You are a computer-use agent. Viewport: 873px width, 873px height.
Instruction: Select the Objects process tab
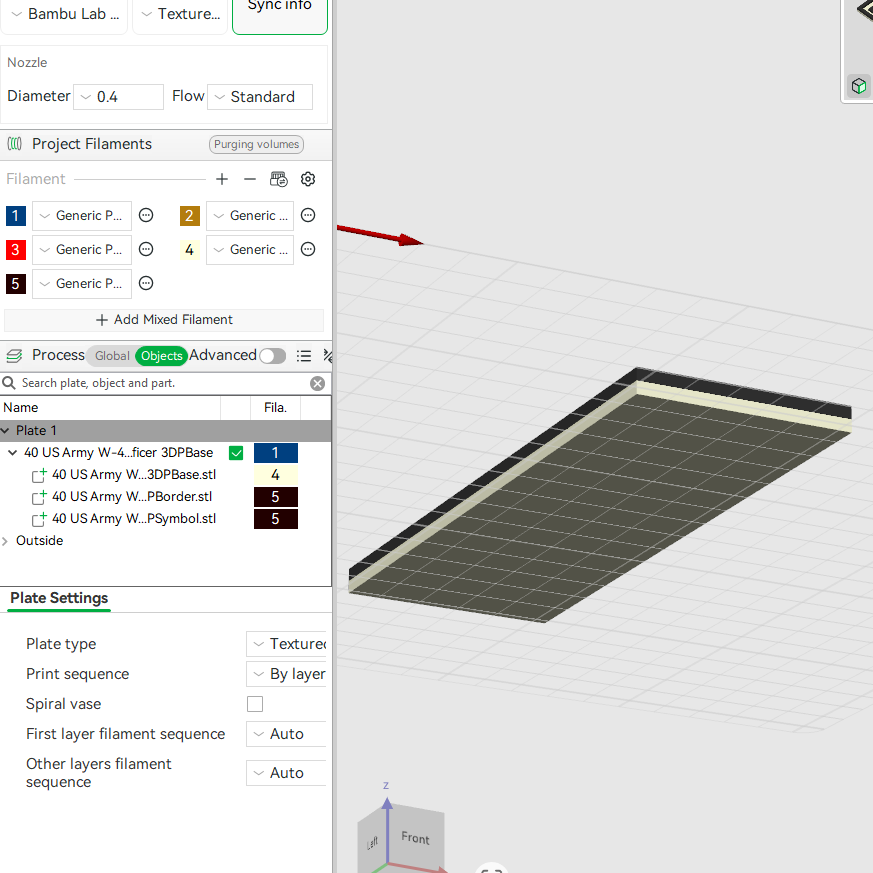point(161,356)
